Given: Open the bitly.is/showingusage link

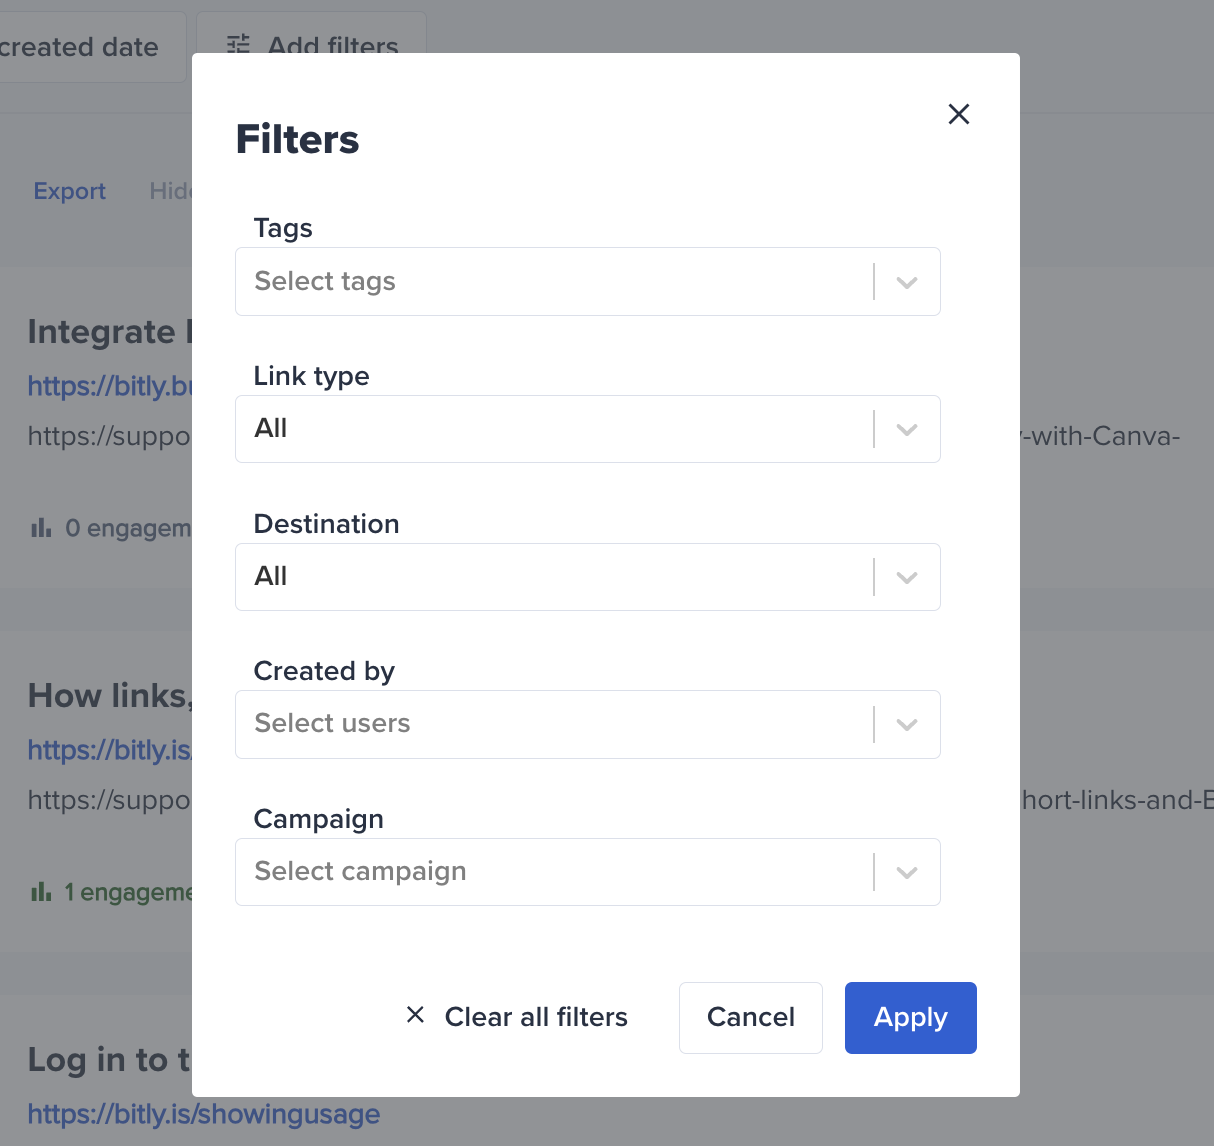Looking at the screenshot, I should click(203, 1113).
